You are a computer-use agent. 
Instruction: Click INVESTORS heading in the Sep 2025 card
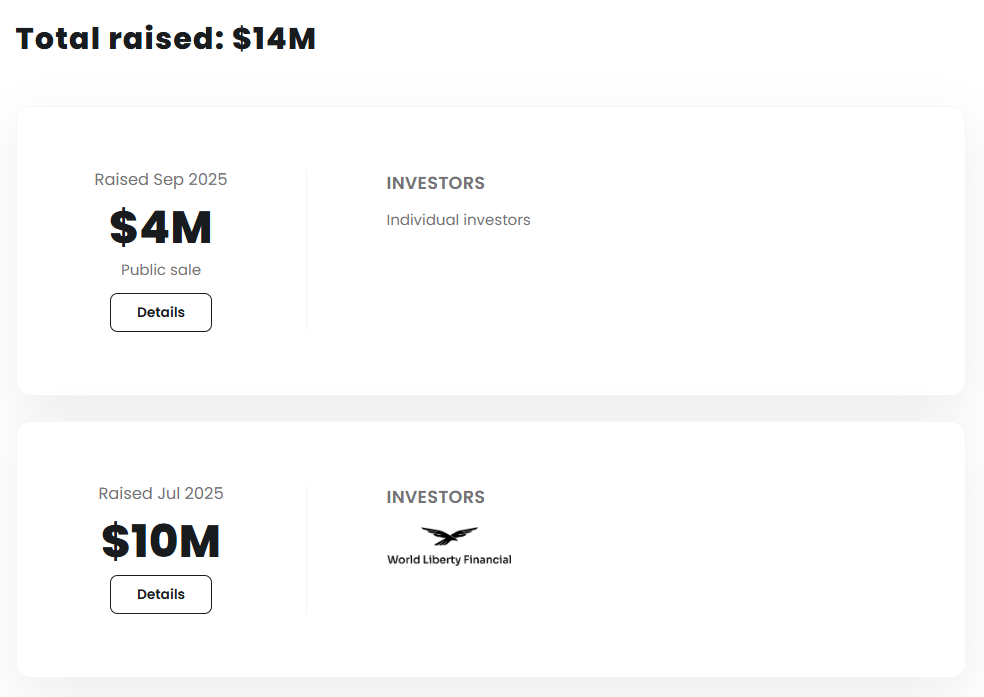[435, 184]
